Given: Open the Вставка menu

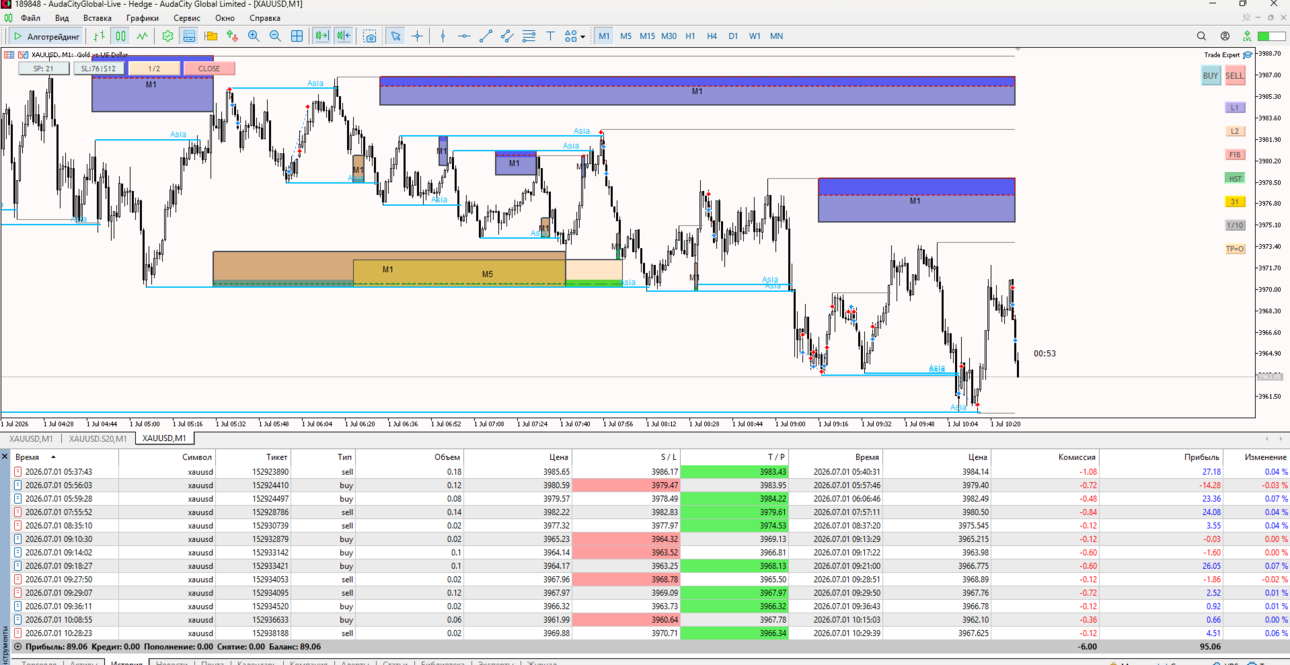Looking at the screenshot, I should point(98,18).
